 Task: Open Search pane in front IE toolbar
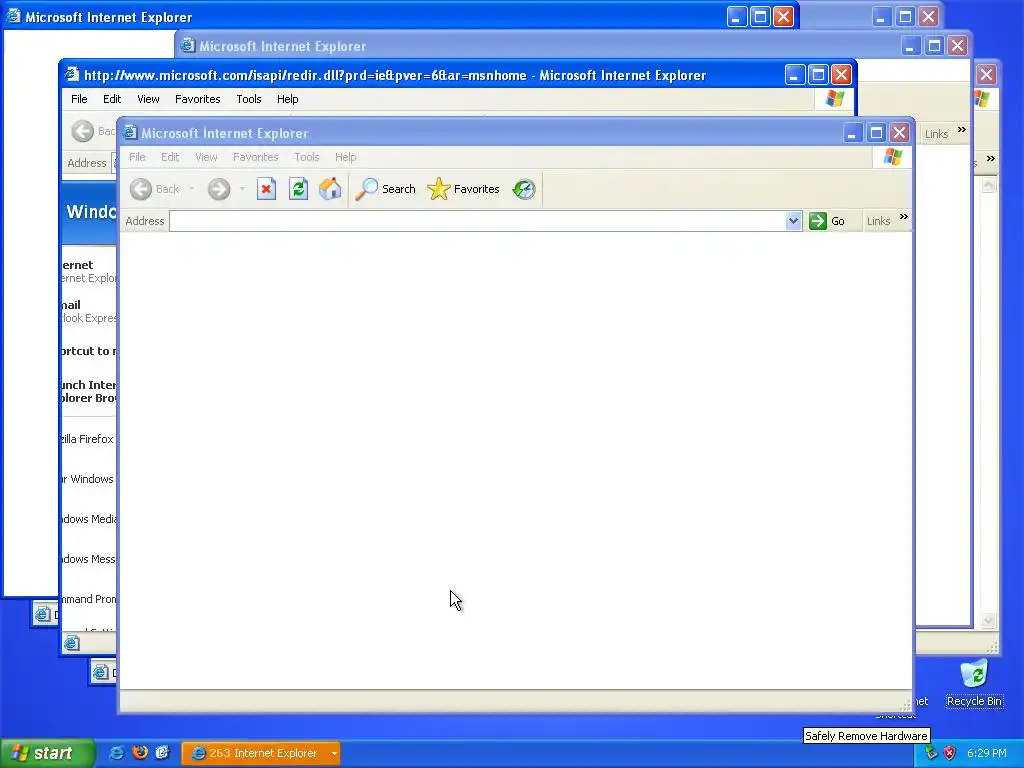coord(385,189)
